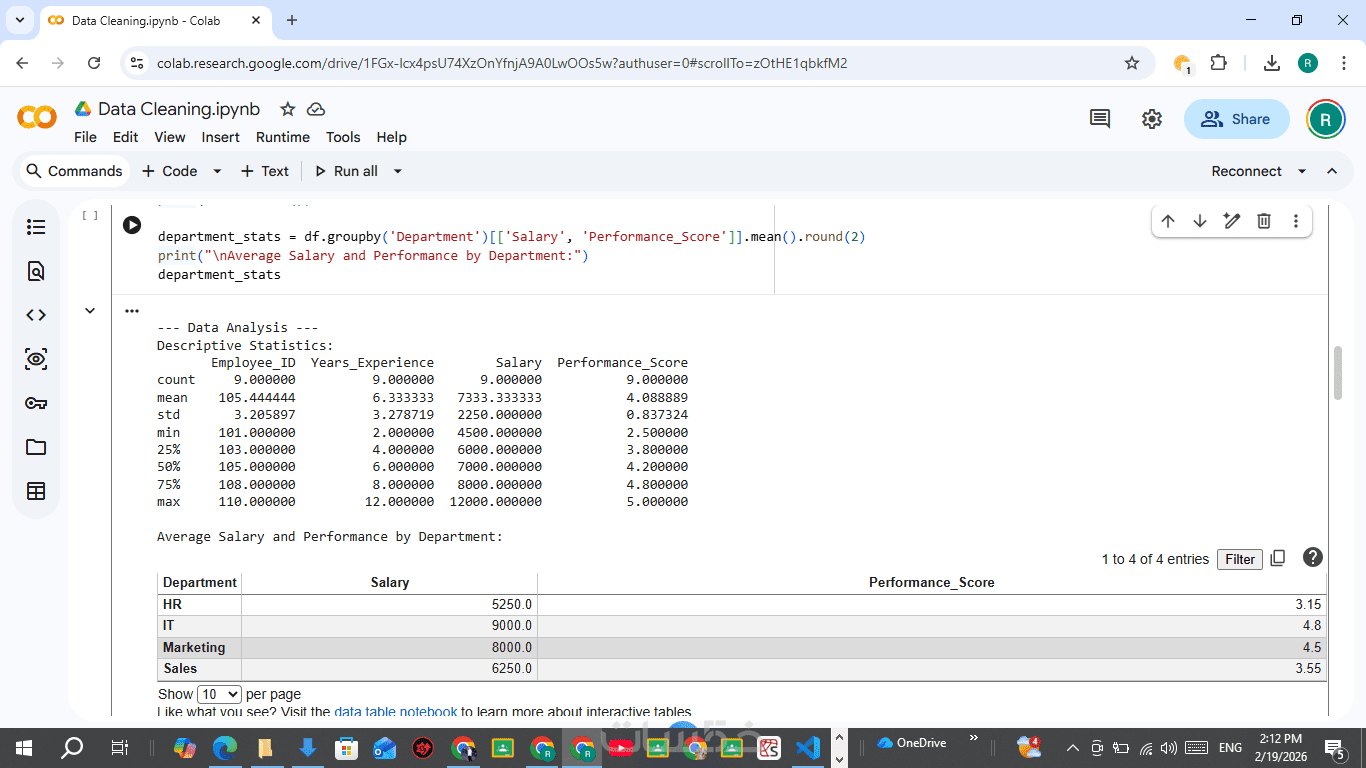
Task: Open the Tools menu
Action: [343, 137]
